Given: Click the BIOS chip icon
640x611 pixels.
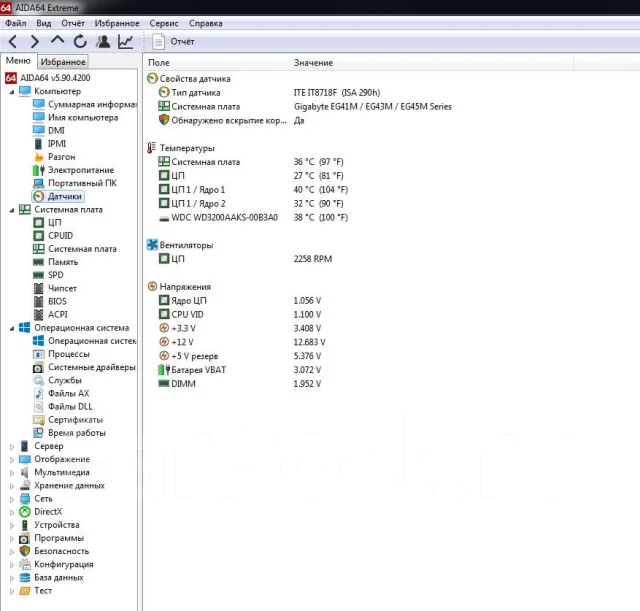Looking at the screenshot, I should pos(38,301).
